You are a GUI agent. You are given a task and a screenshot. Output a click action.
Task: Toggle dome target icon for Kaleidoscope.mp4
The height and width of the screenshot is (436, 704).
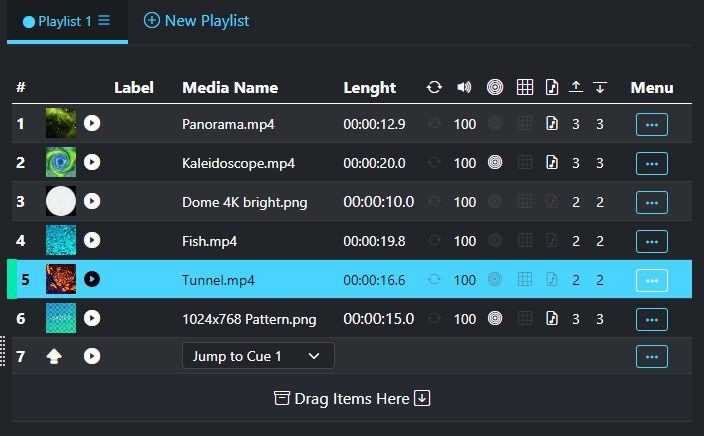pyautogui.click(x=494, y=163)
